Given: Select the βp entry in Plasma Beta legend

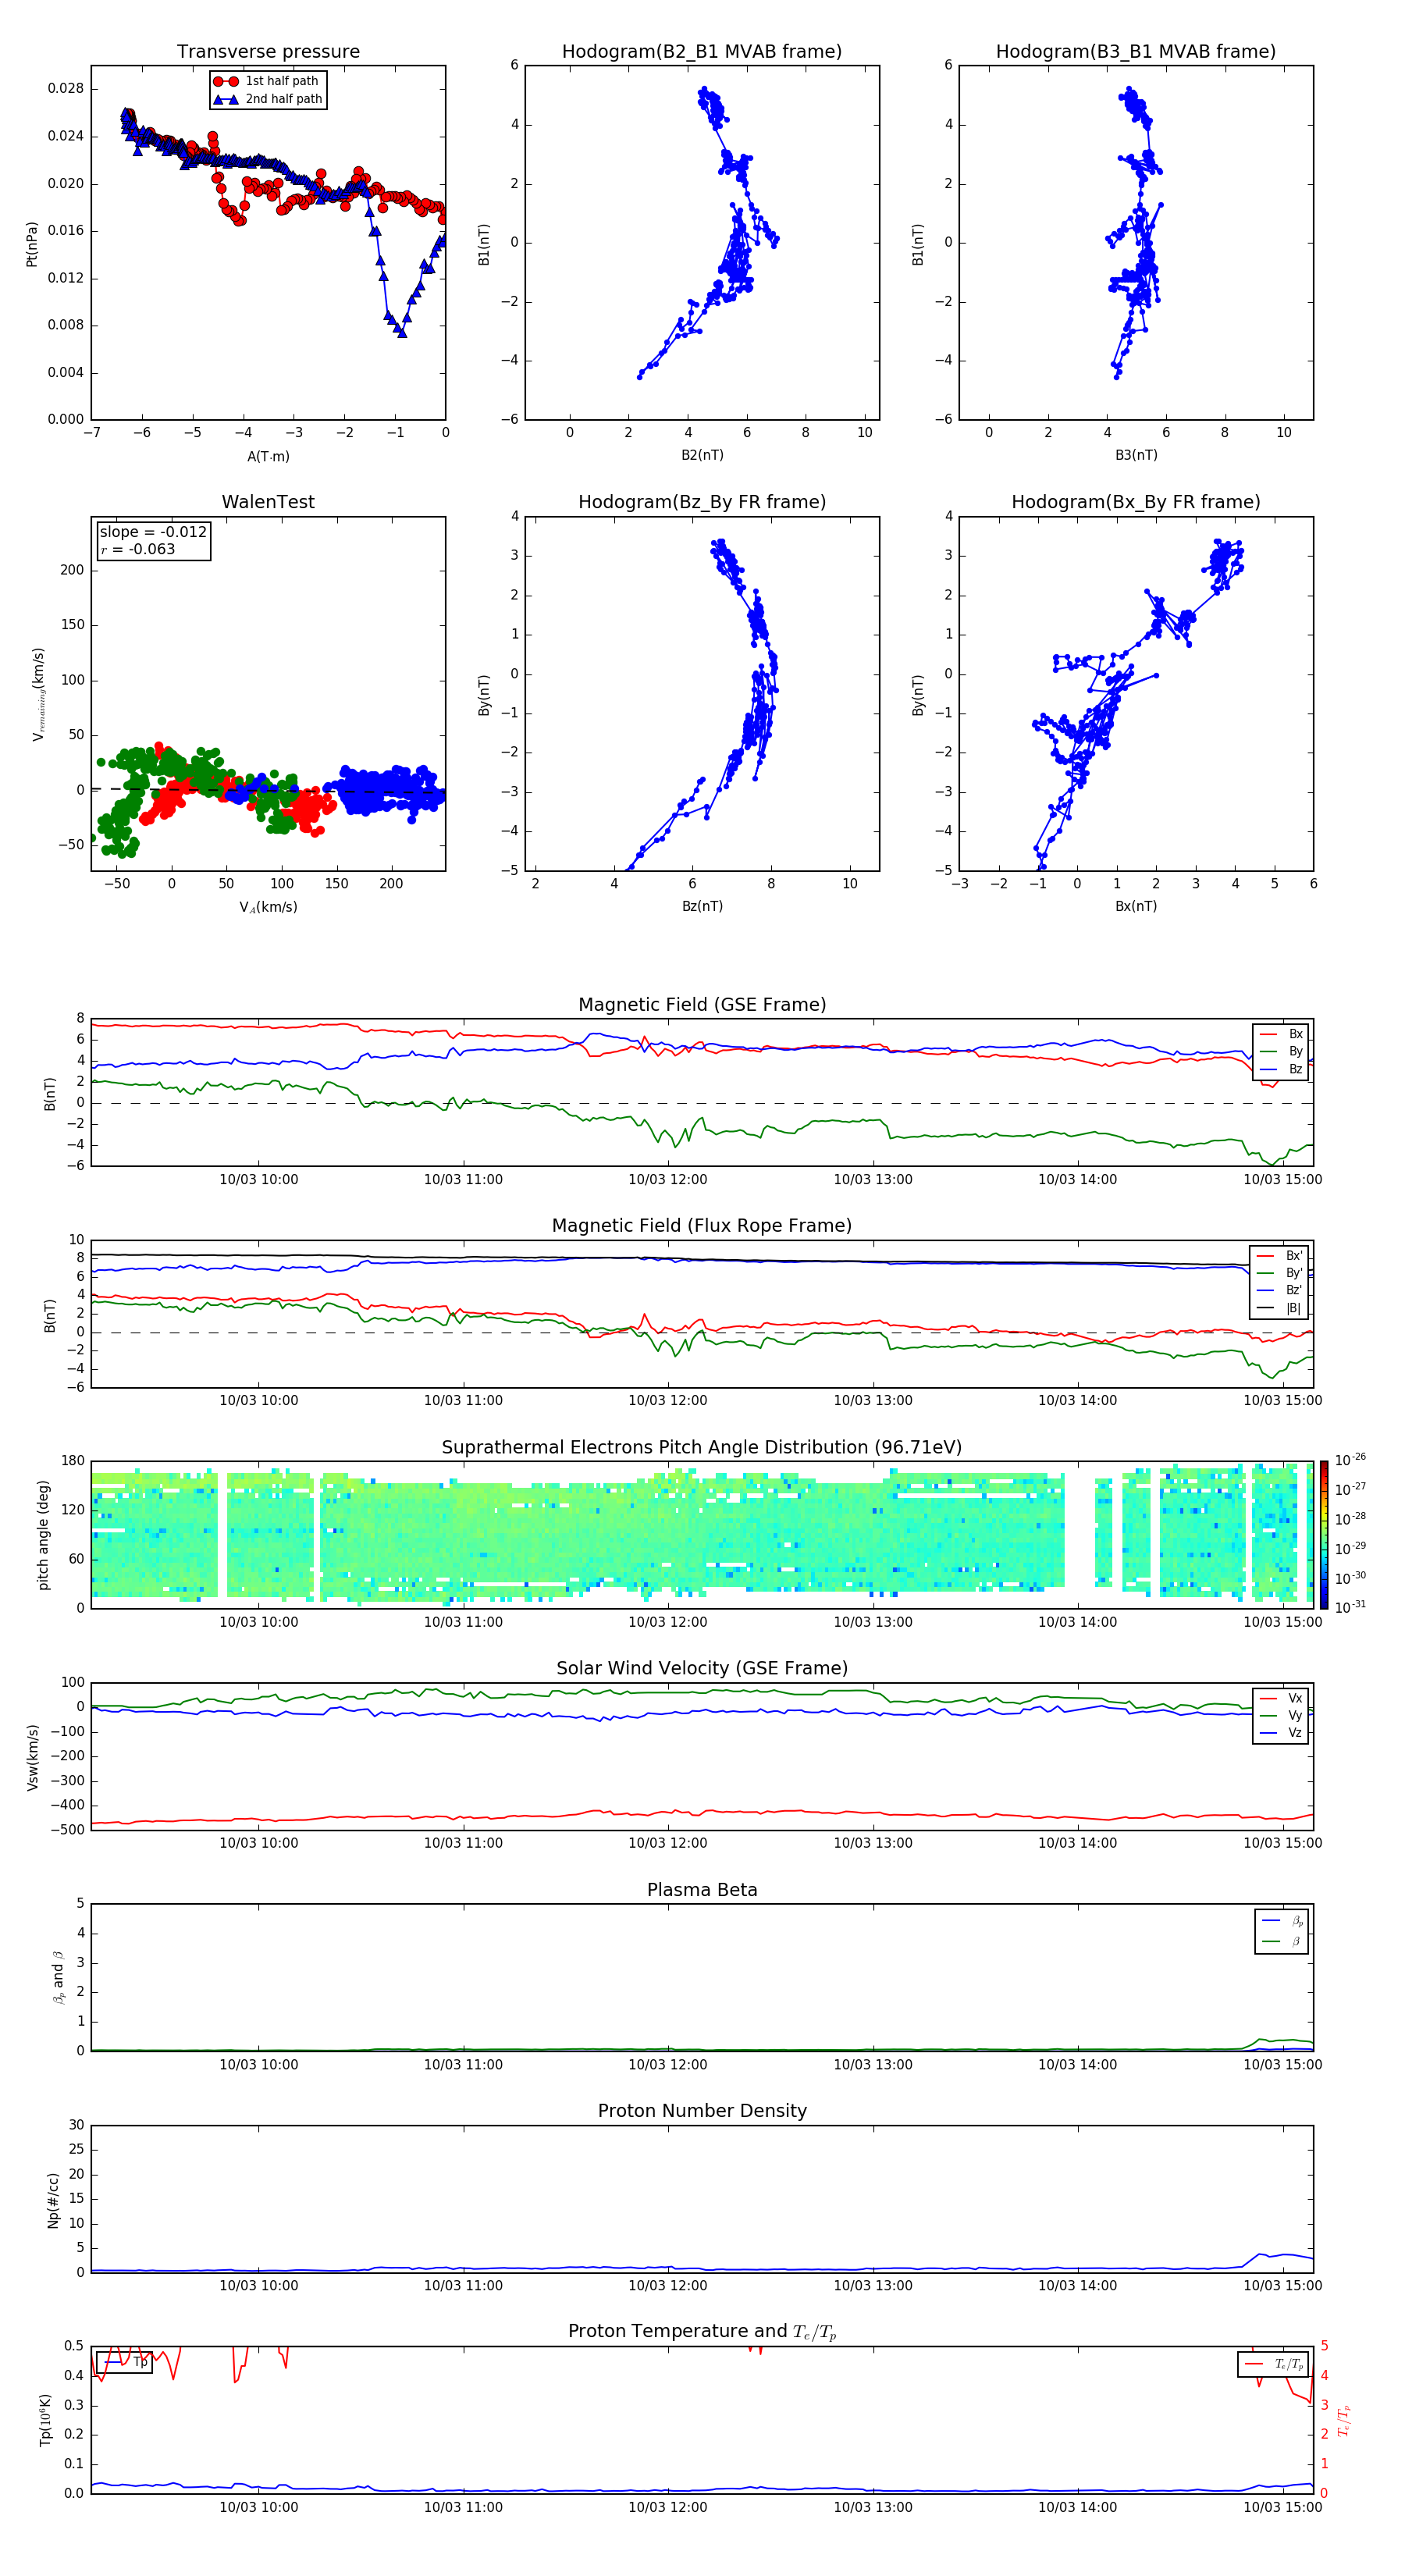Looking at the screenshot, I should 1282,1921.
